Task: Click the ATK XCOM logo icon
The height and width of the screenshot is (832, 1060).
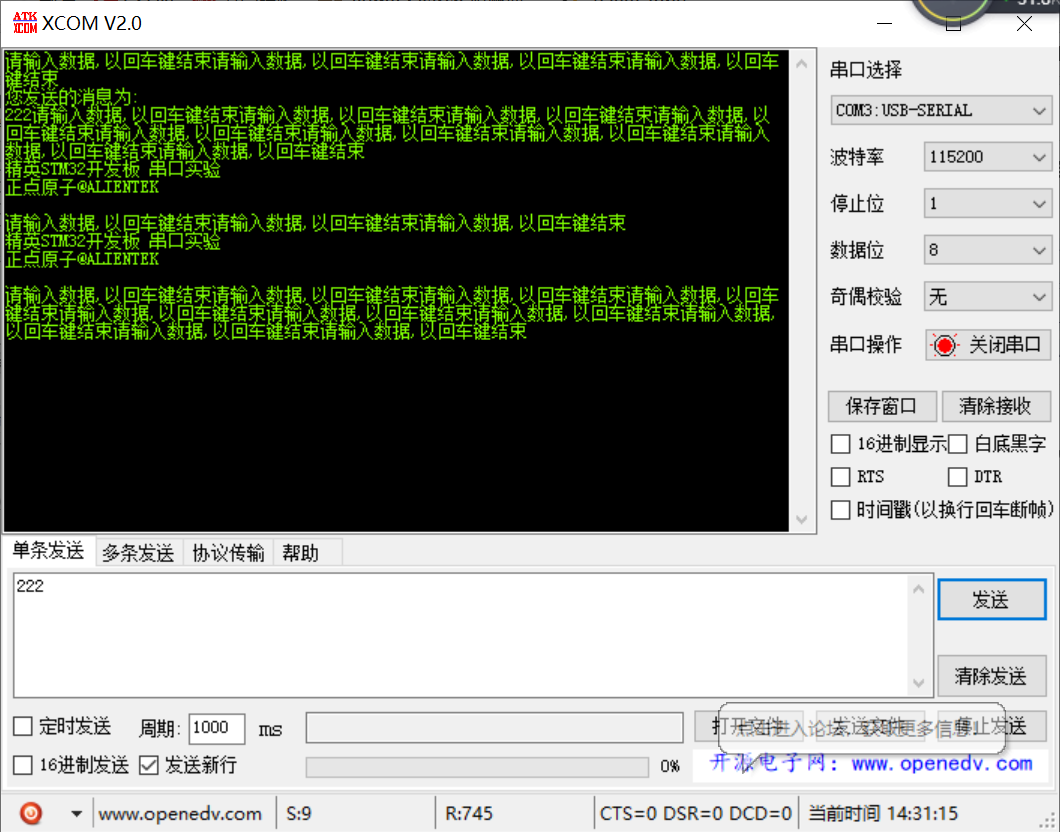Action: click(x=25, y=22)
